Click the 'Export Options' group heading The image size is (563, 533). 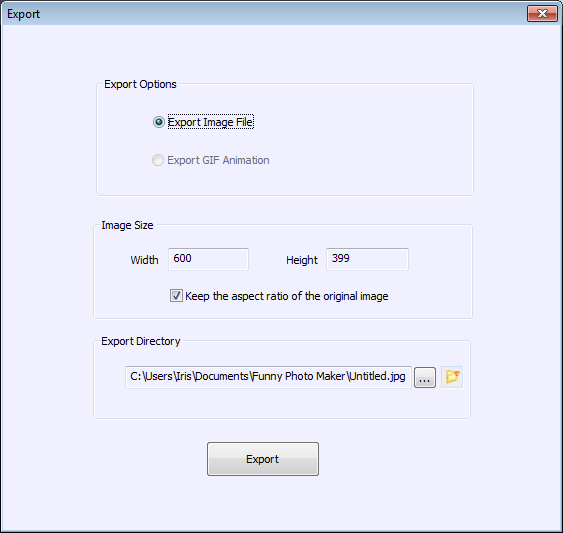tap(140, 84)
